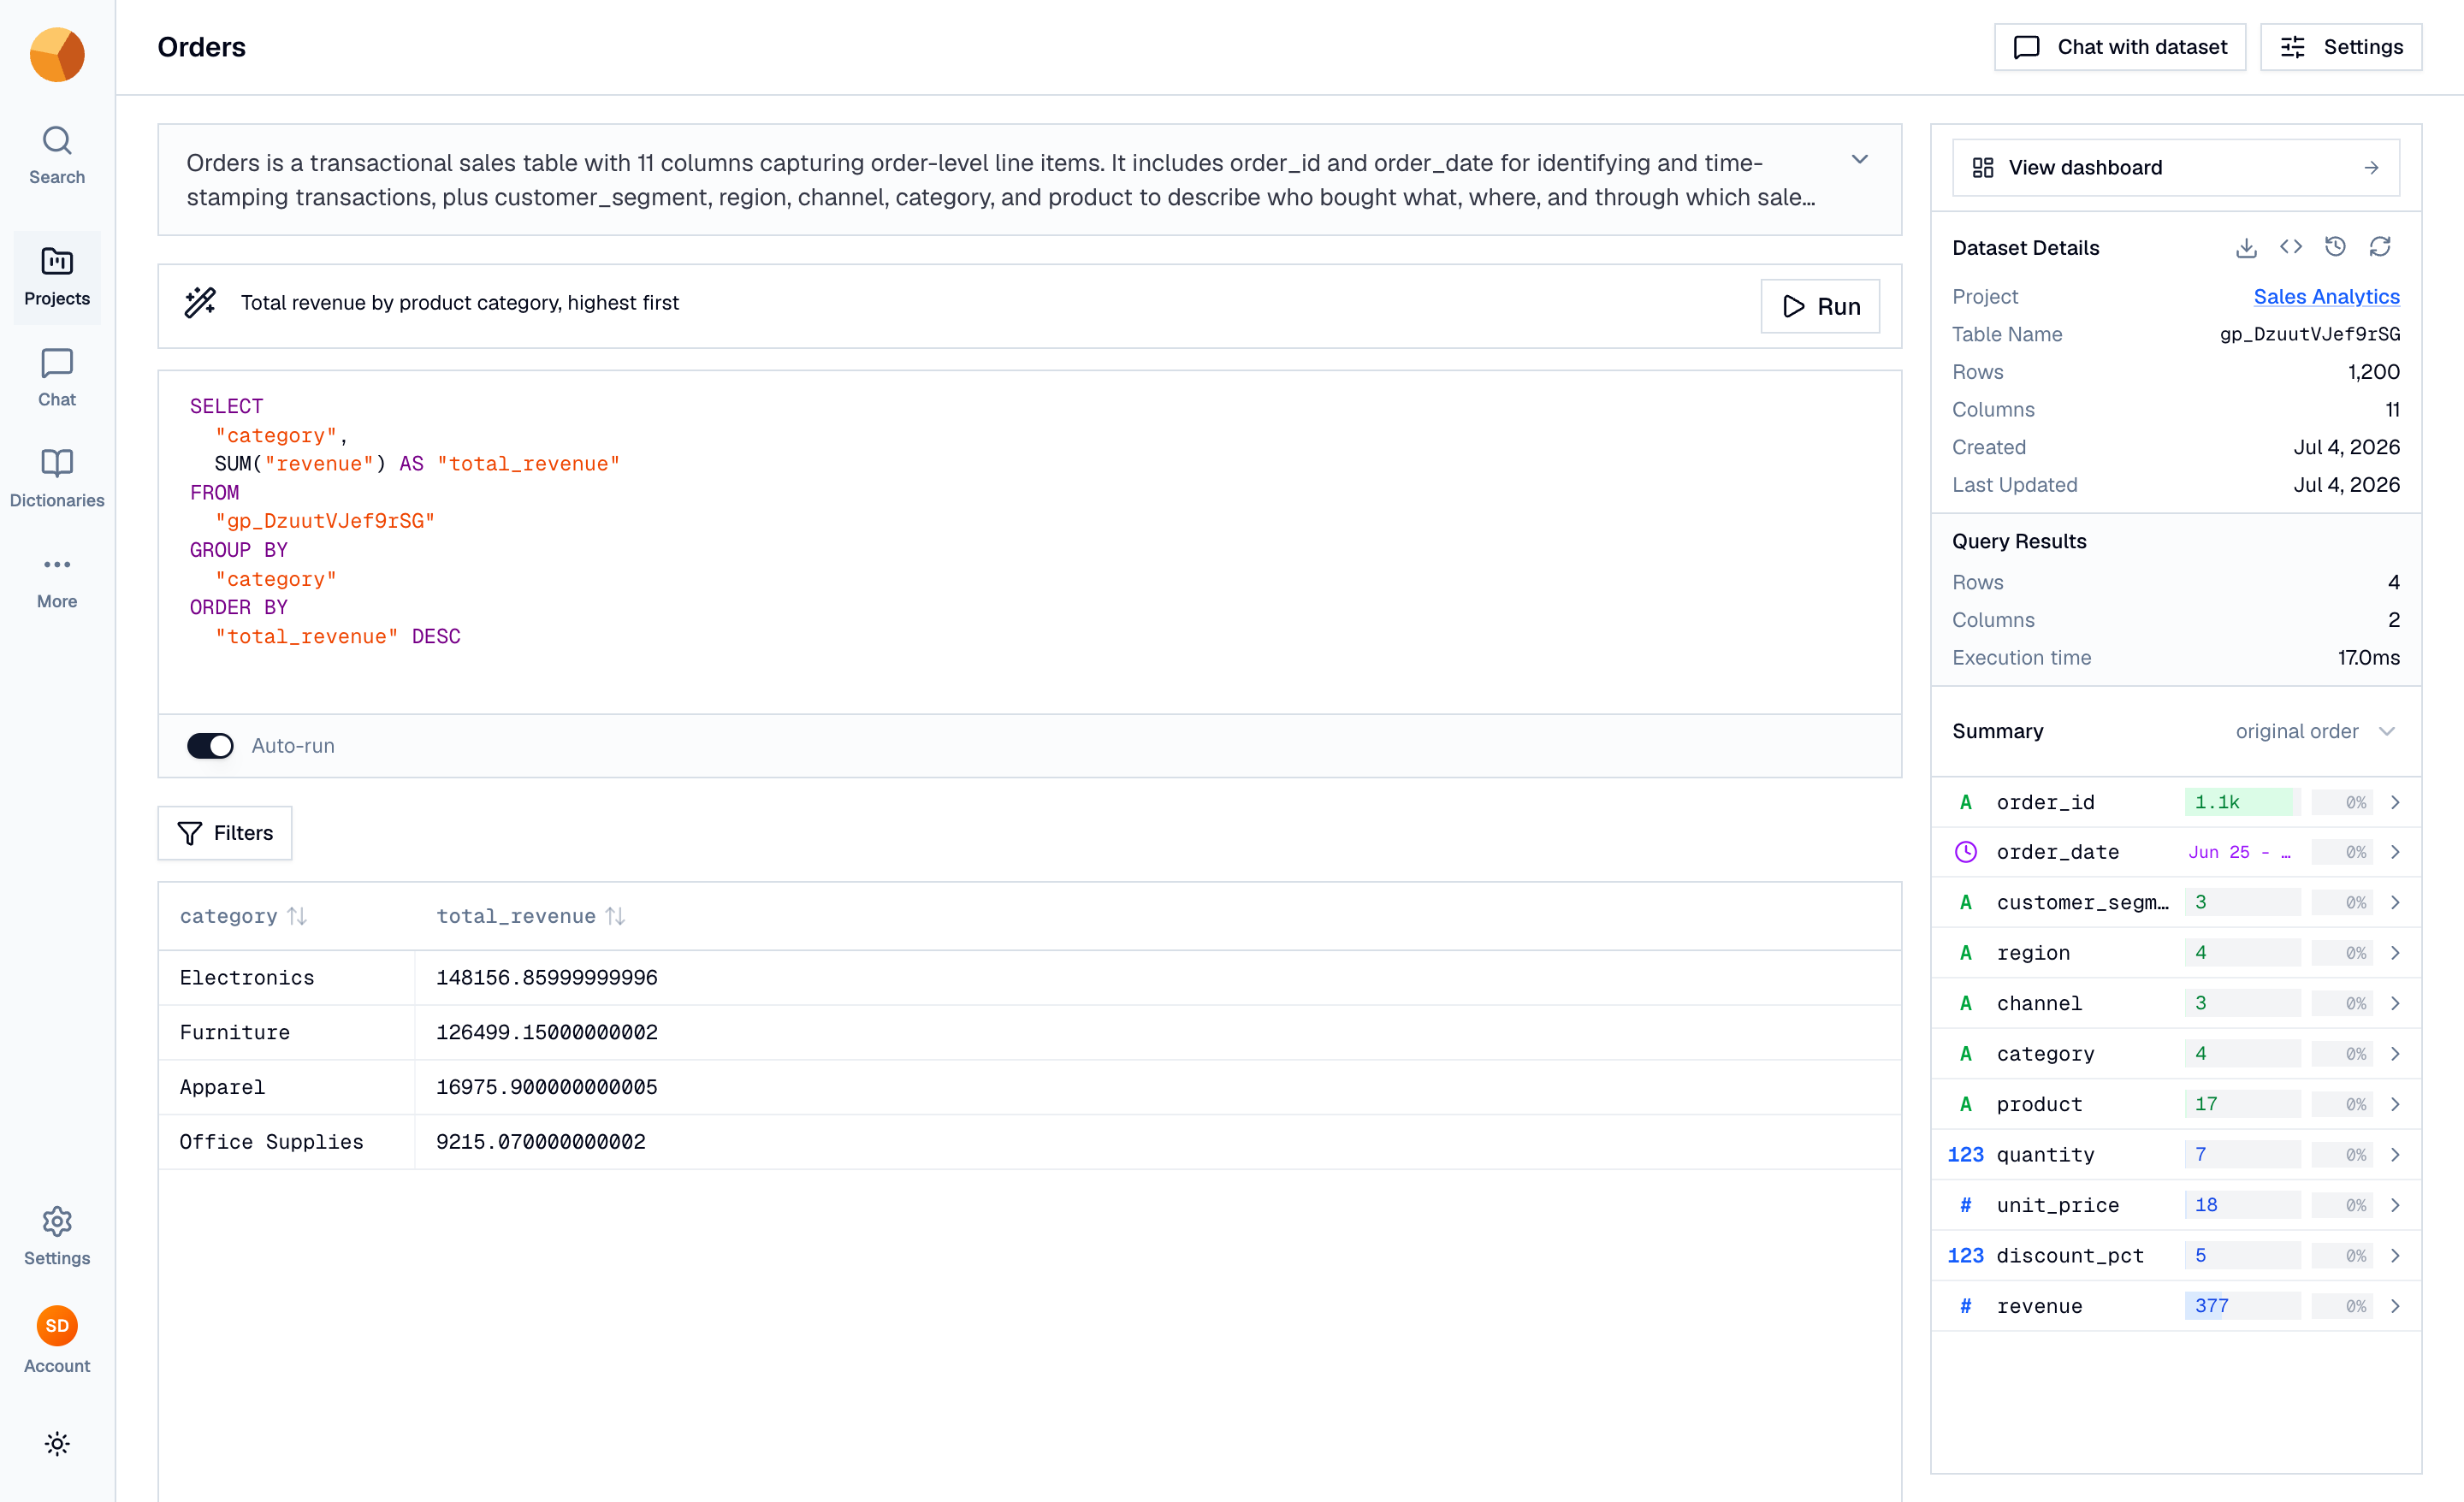Expand the revenue column summary

2395,1306
